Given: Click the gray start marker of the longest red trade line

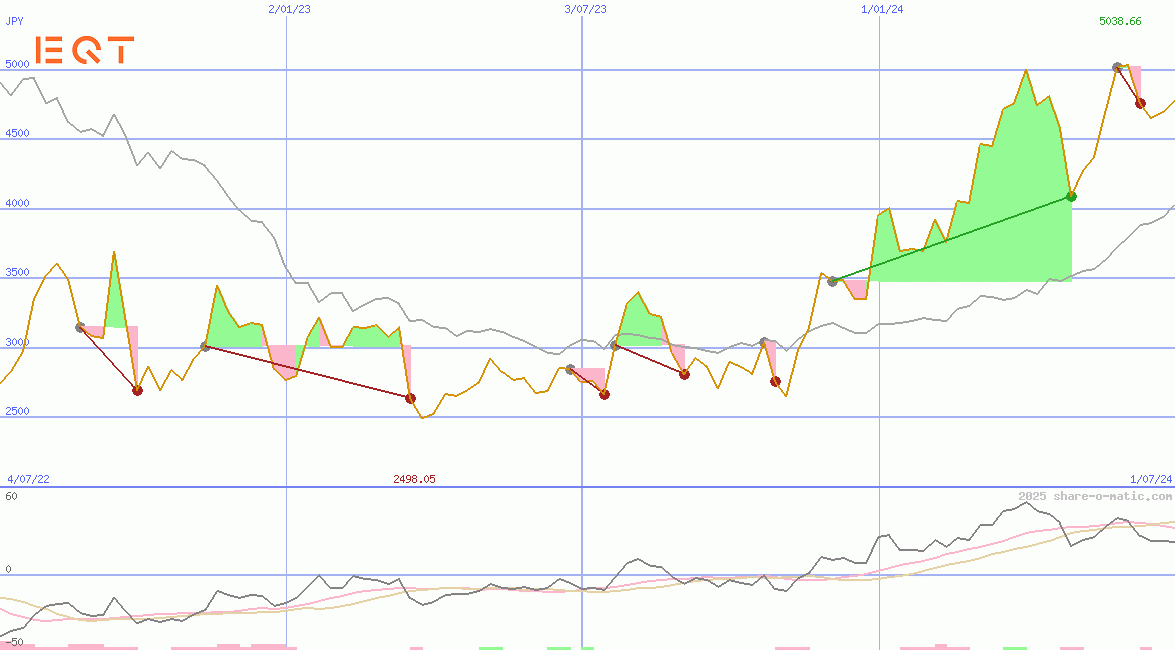Looking at the screenshot, I should (x=205, y=346).
